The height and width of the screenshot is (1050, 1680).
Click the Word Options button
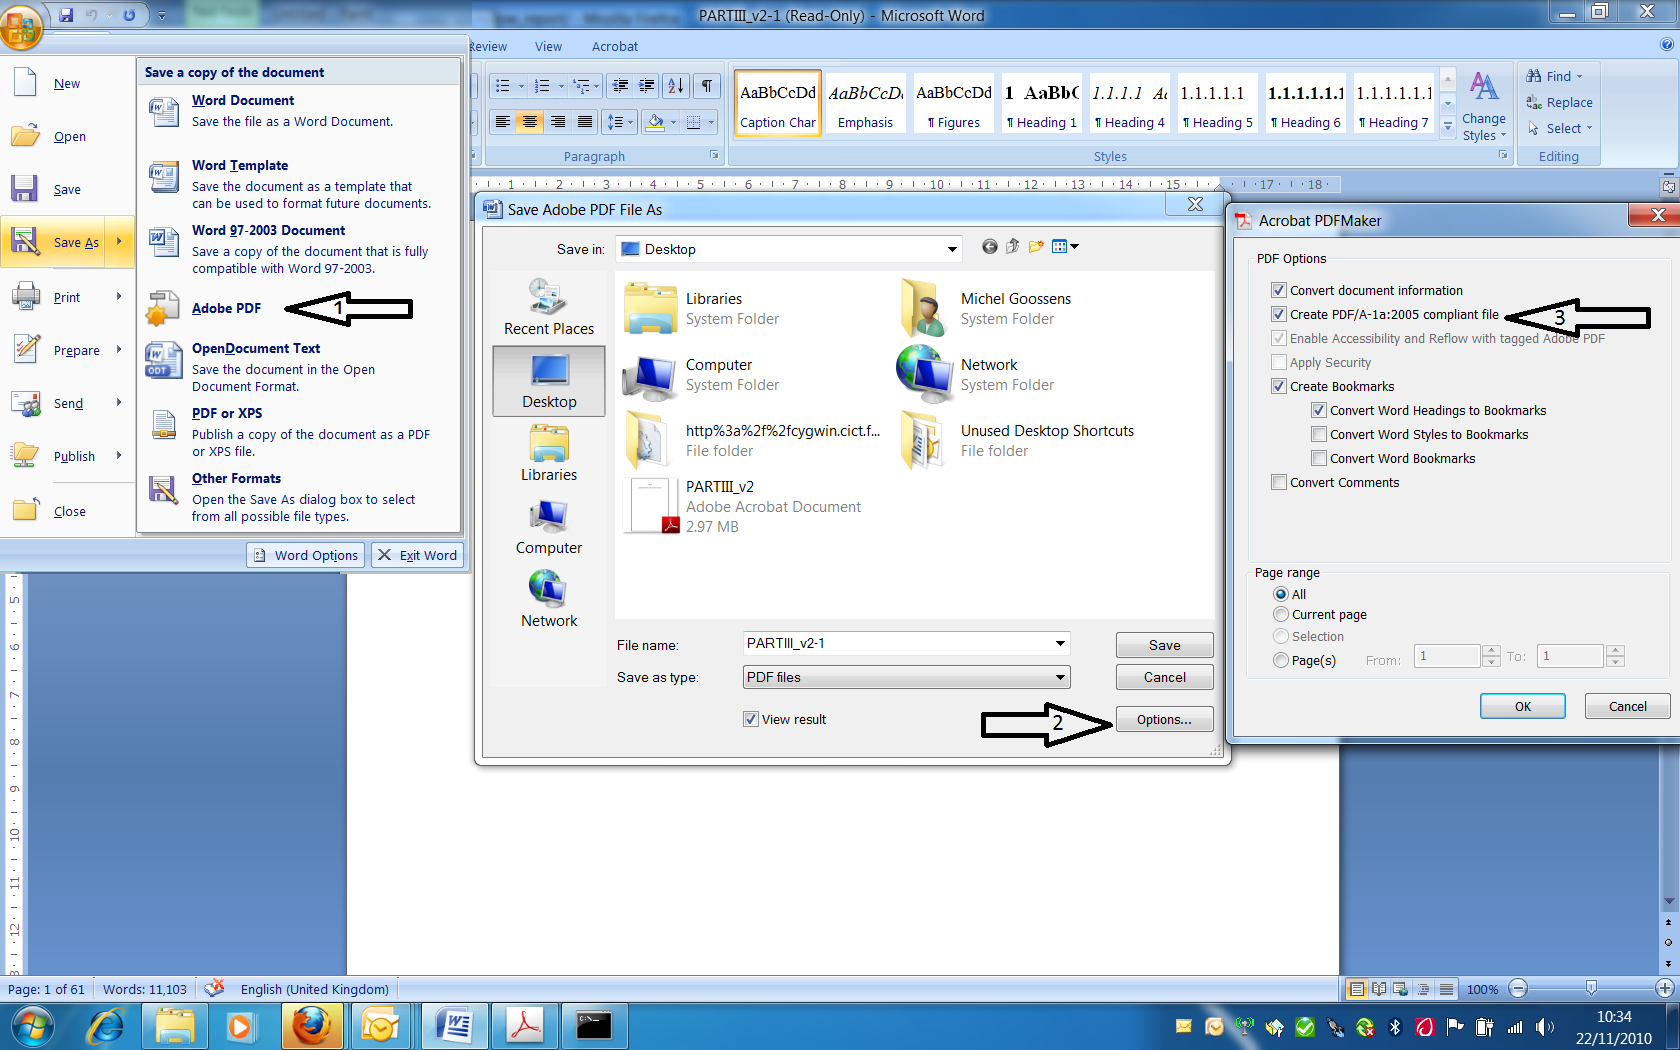[305, 555]
